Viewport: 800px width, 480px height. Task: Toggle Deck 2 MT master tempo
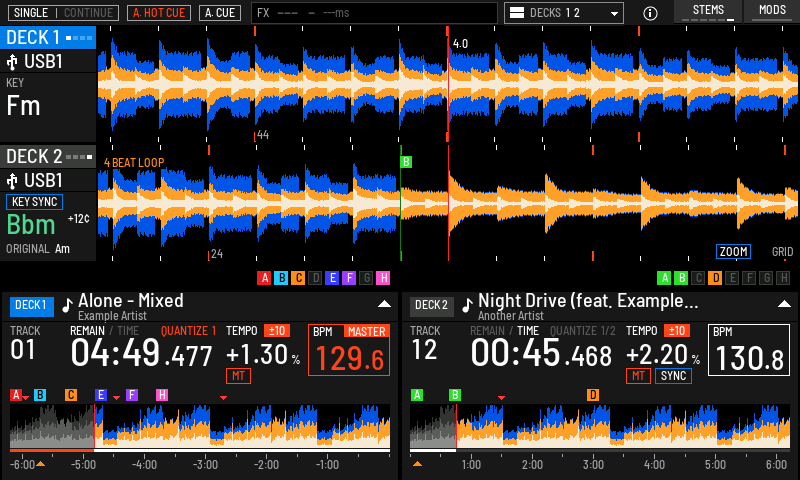[638, 376]
